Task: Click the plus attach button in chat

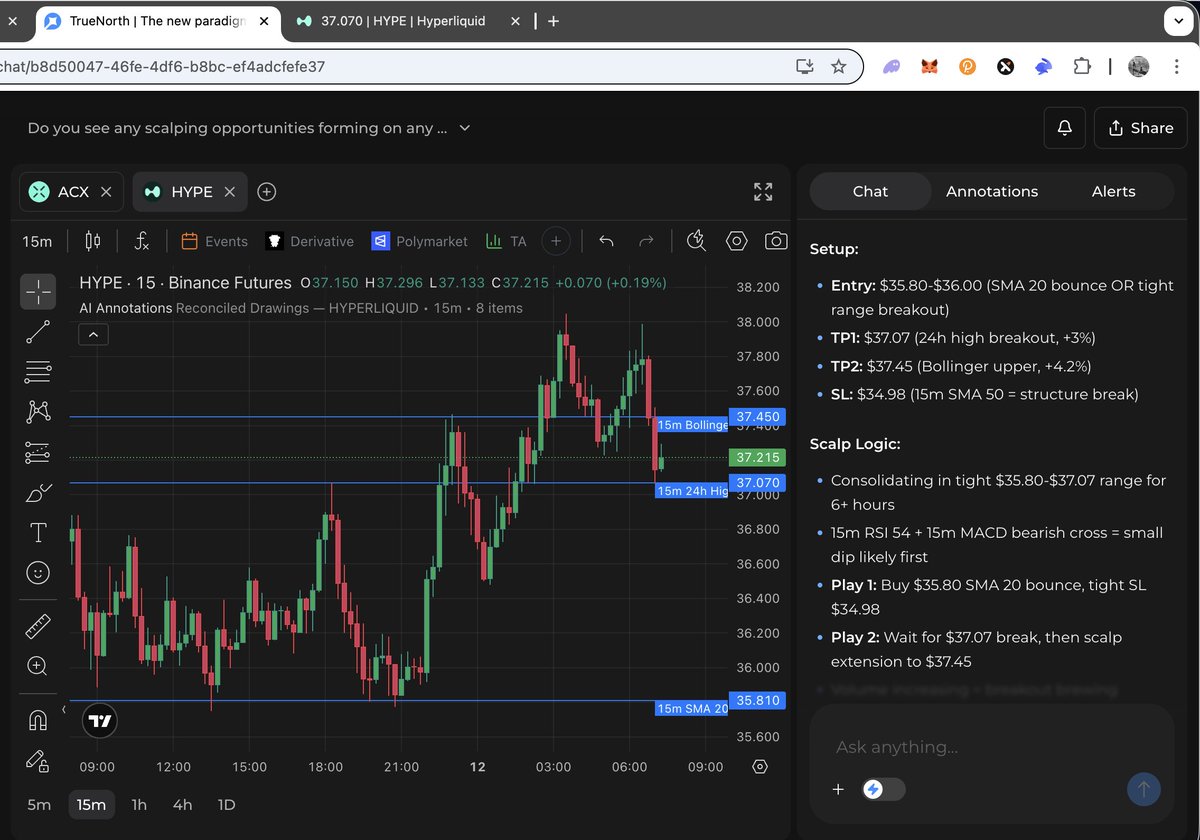Action: pyautogui.click(x=838, y=789)
